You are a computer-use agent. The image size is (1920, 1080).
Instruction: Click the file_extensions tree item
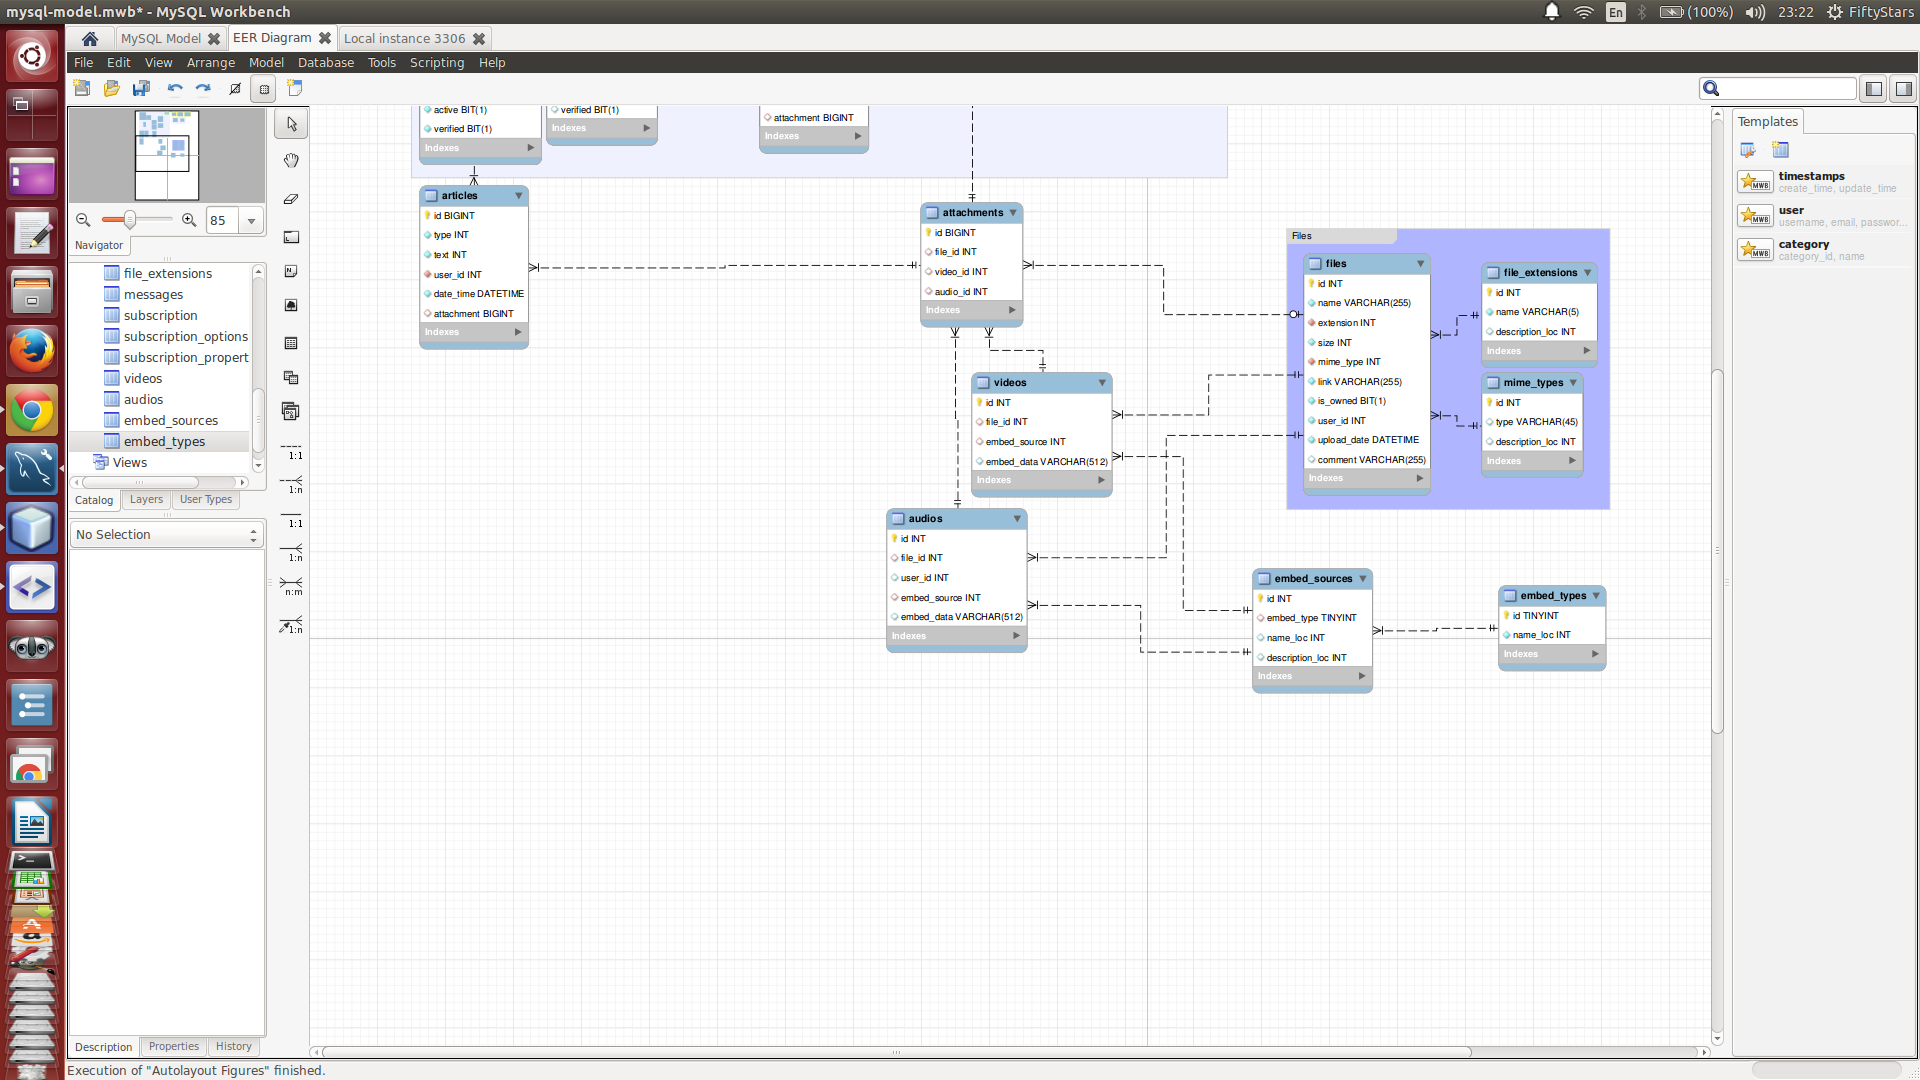[x=167, y=272]
